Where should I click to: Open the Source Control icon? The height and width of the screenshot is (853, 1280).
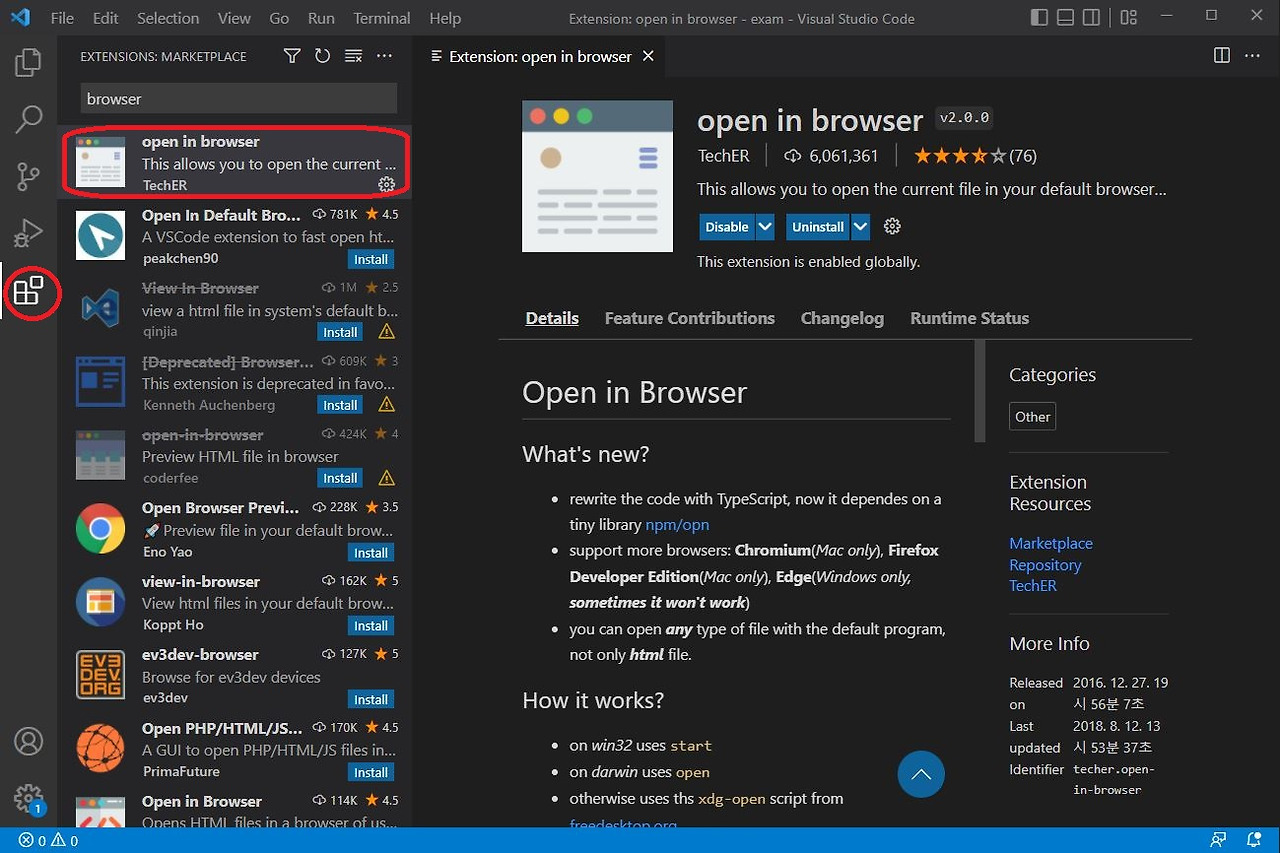(x=27, y=176)
